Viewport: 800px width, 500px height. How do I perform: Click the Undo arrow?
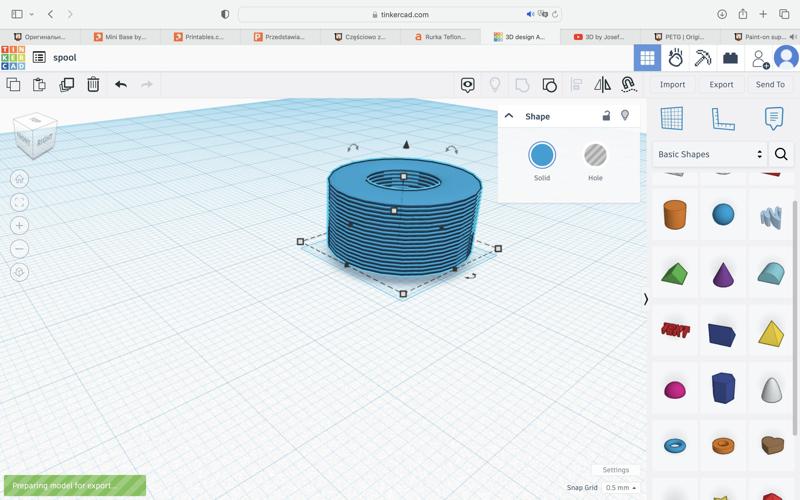point(121,85)
